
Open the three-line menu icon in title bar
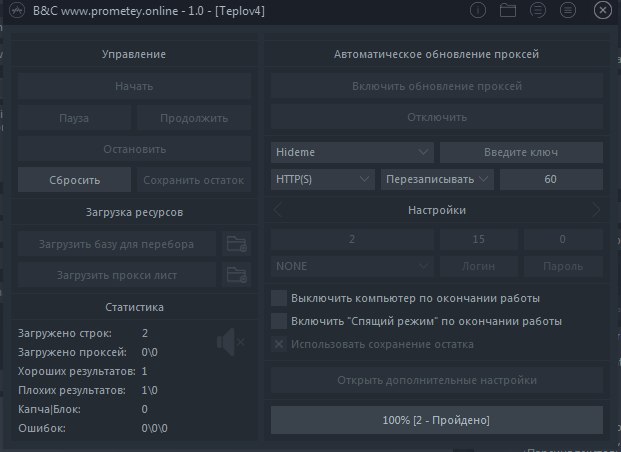(568, 11)
